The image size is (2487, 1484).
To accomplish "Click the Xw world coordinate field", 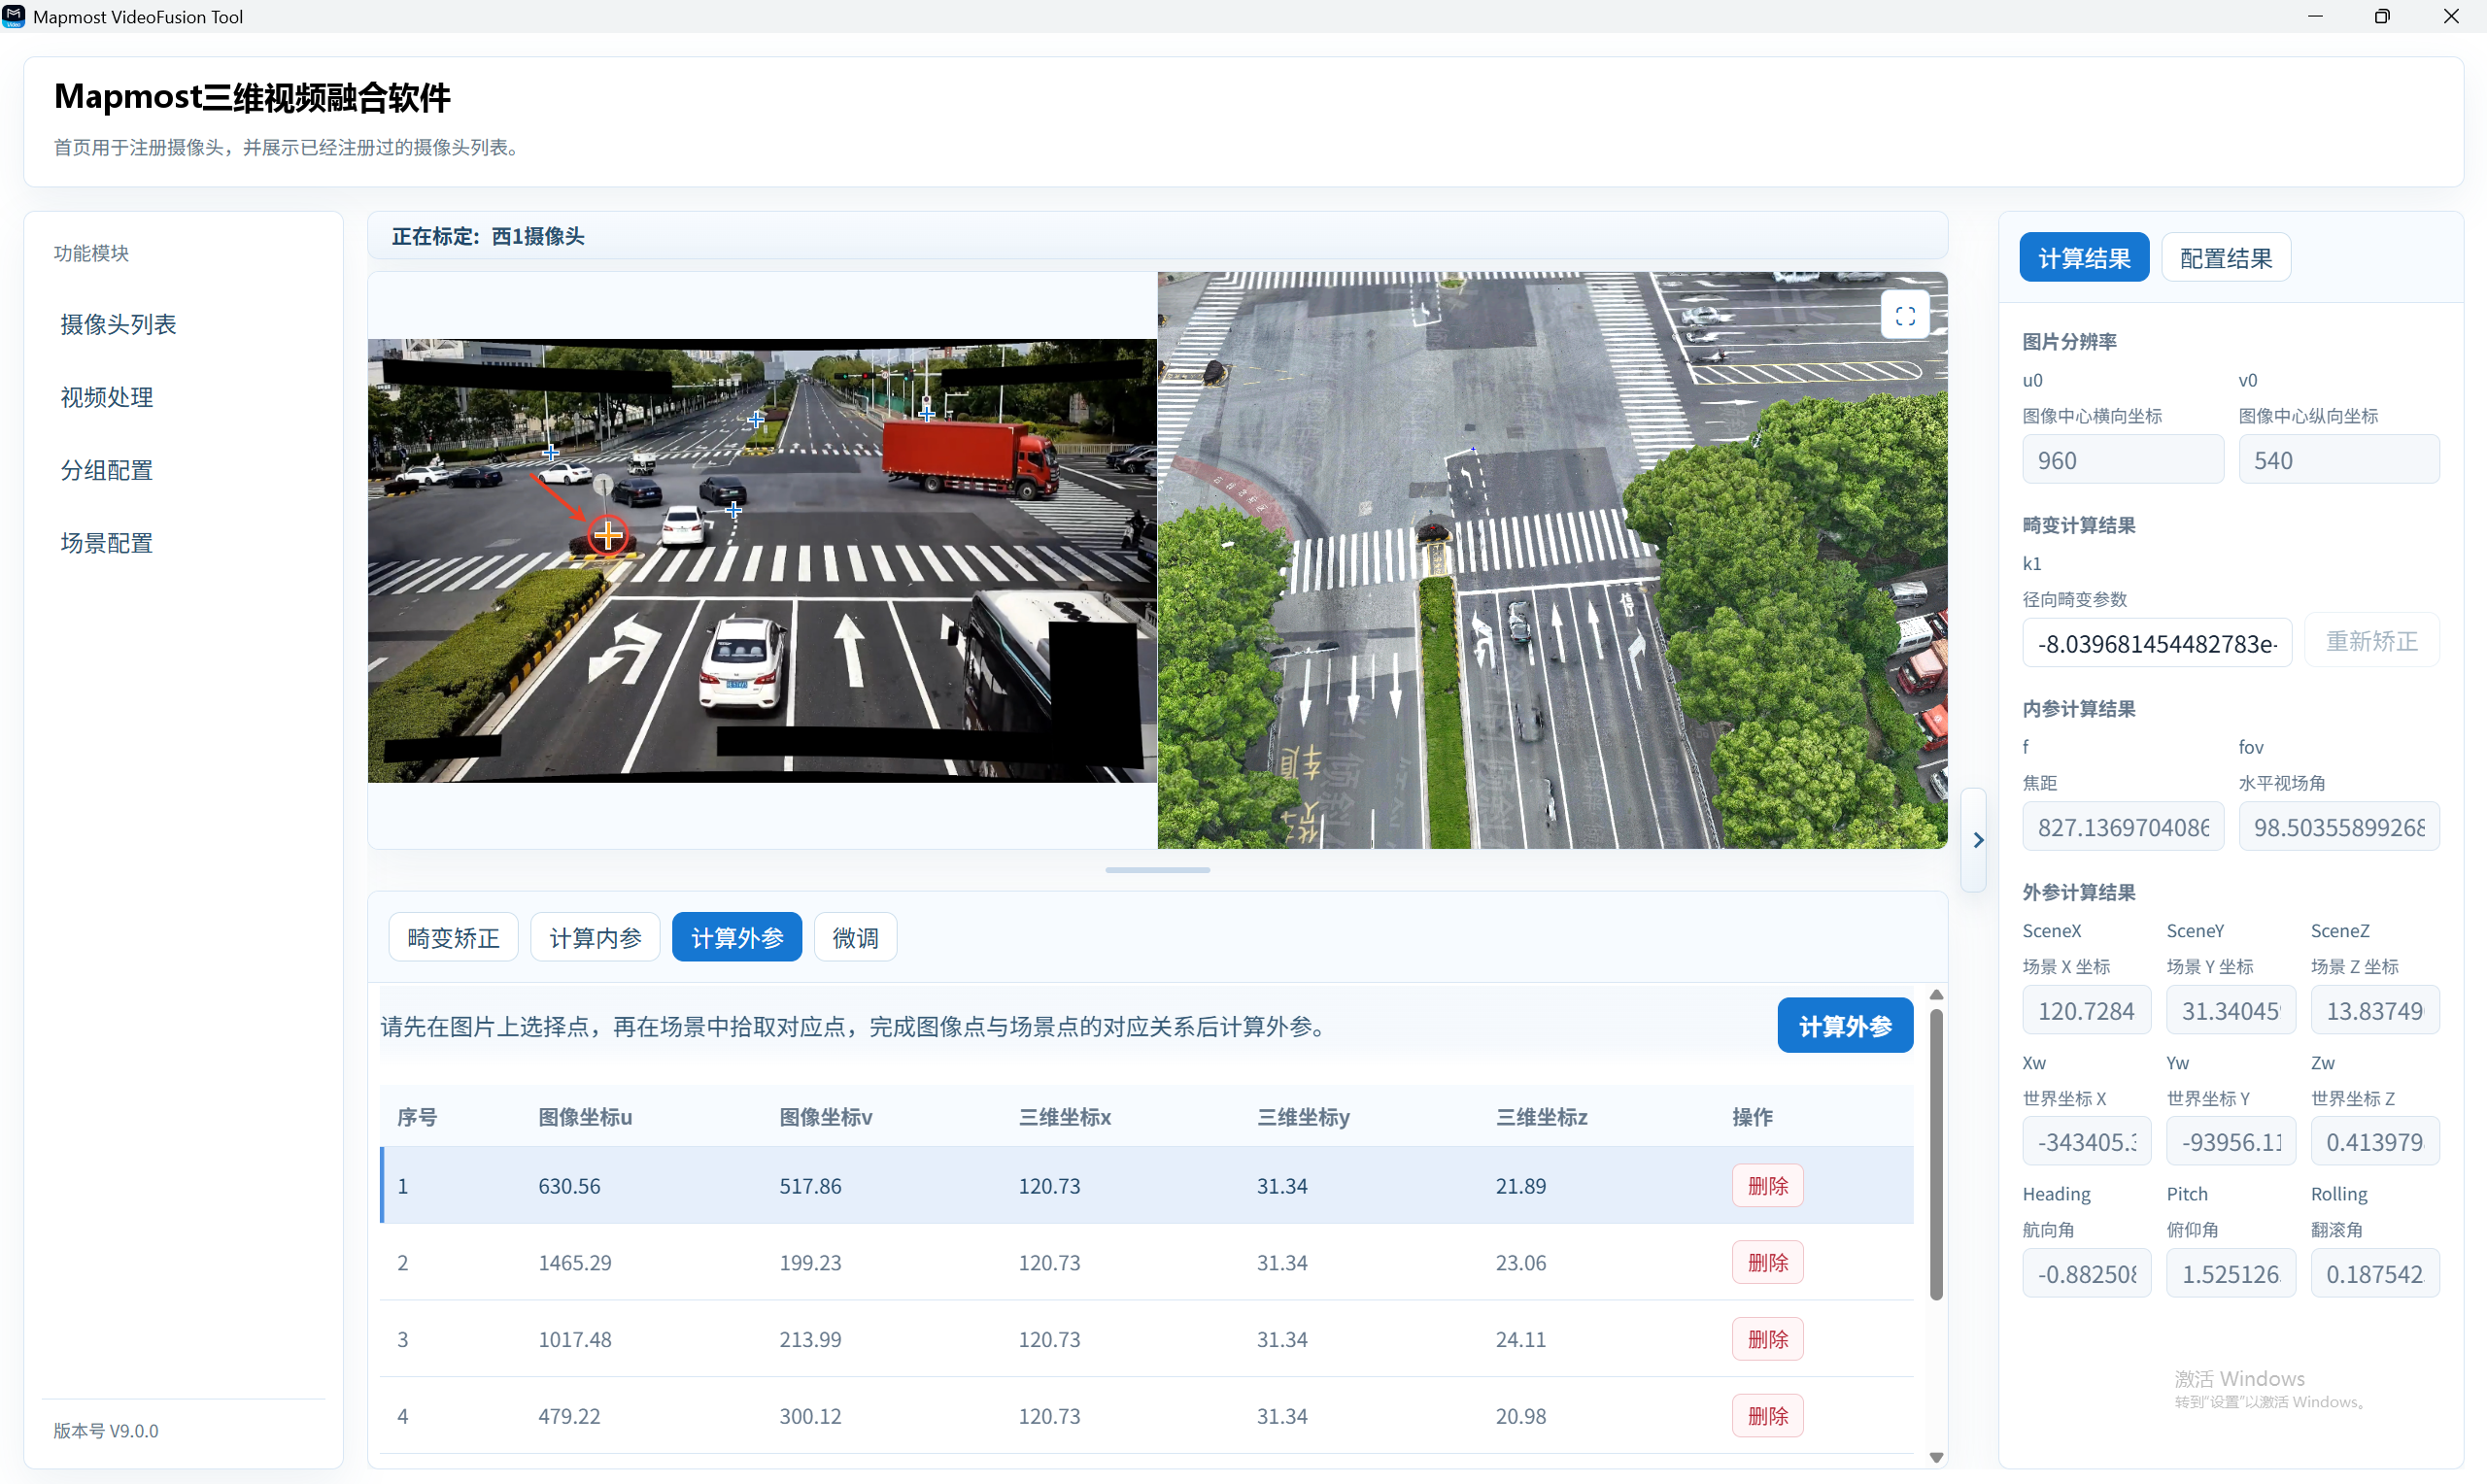I will pyautogui.click(x=2086, y=1141).
